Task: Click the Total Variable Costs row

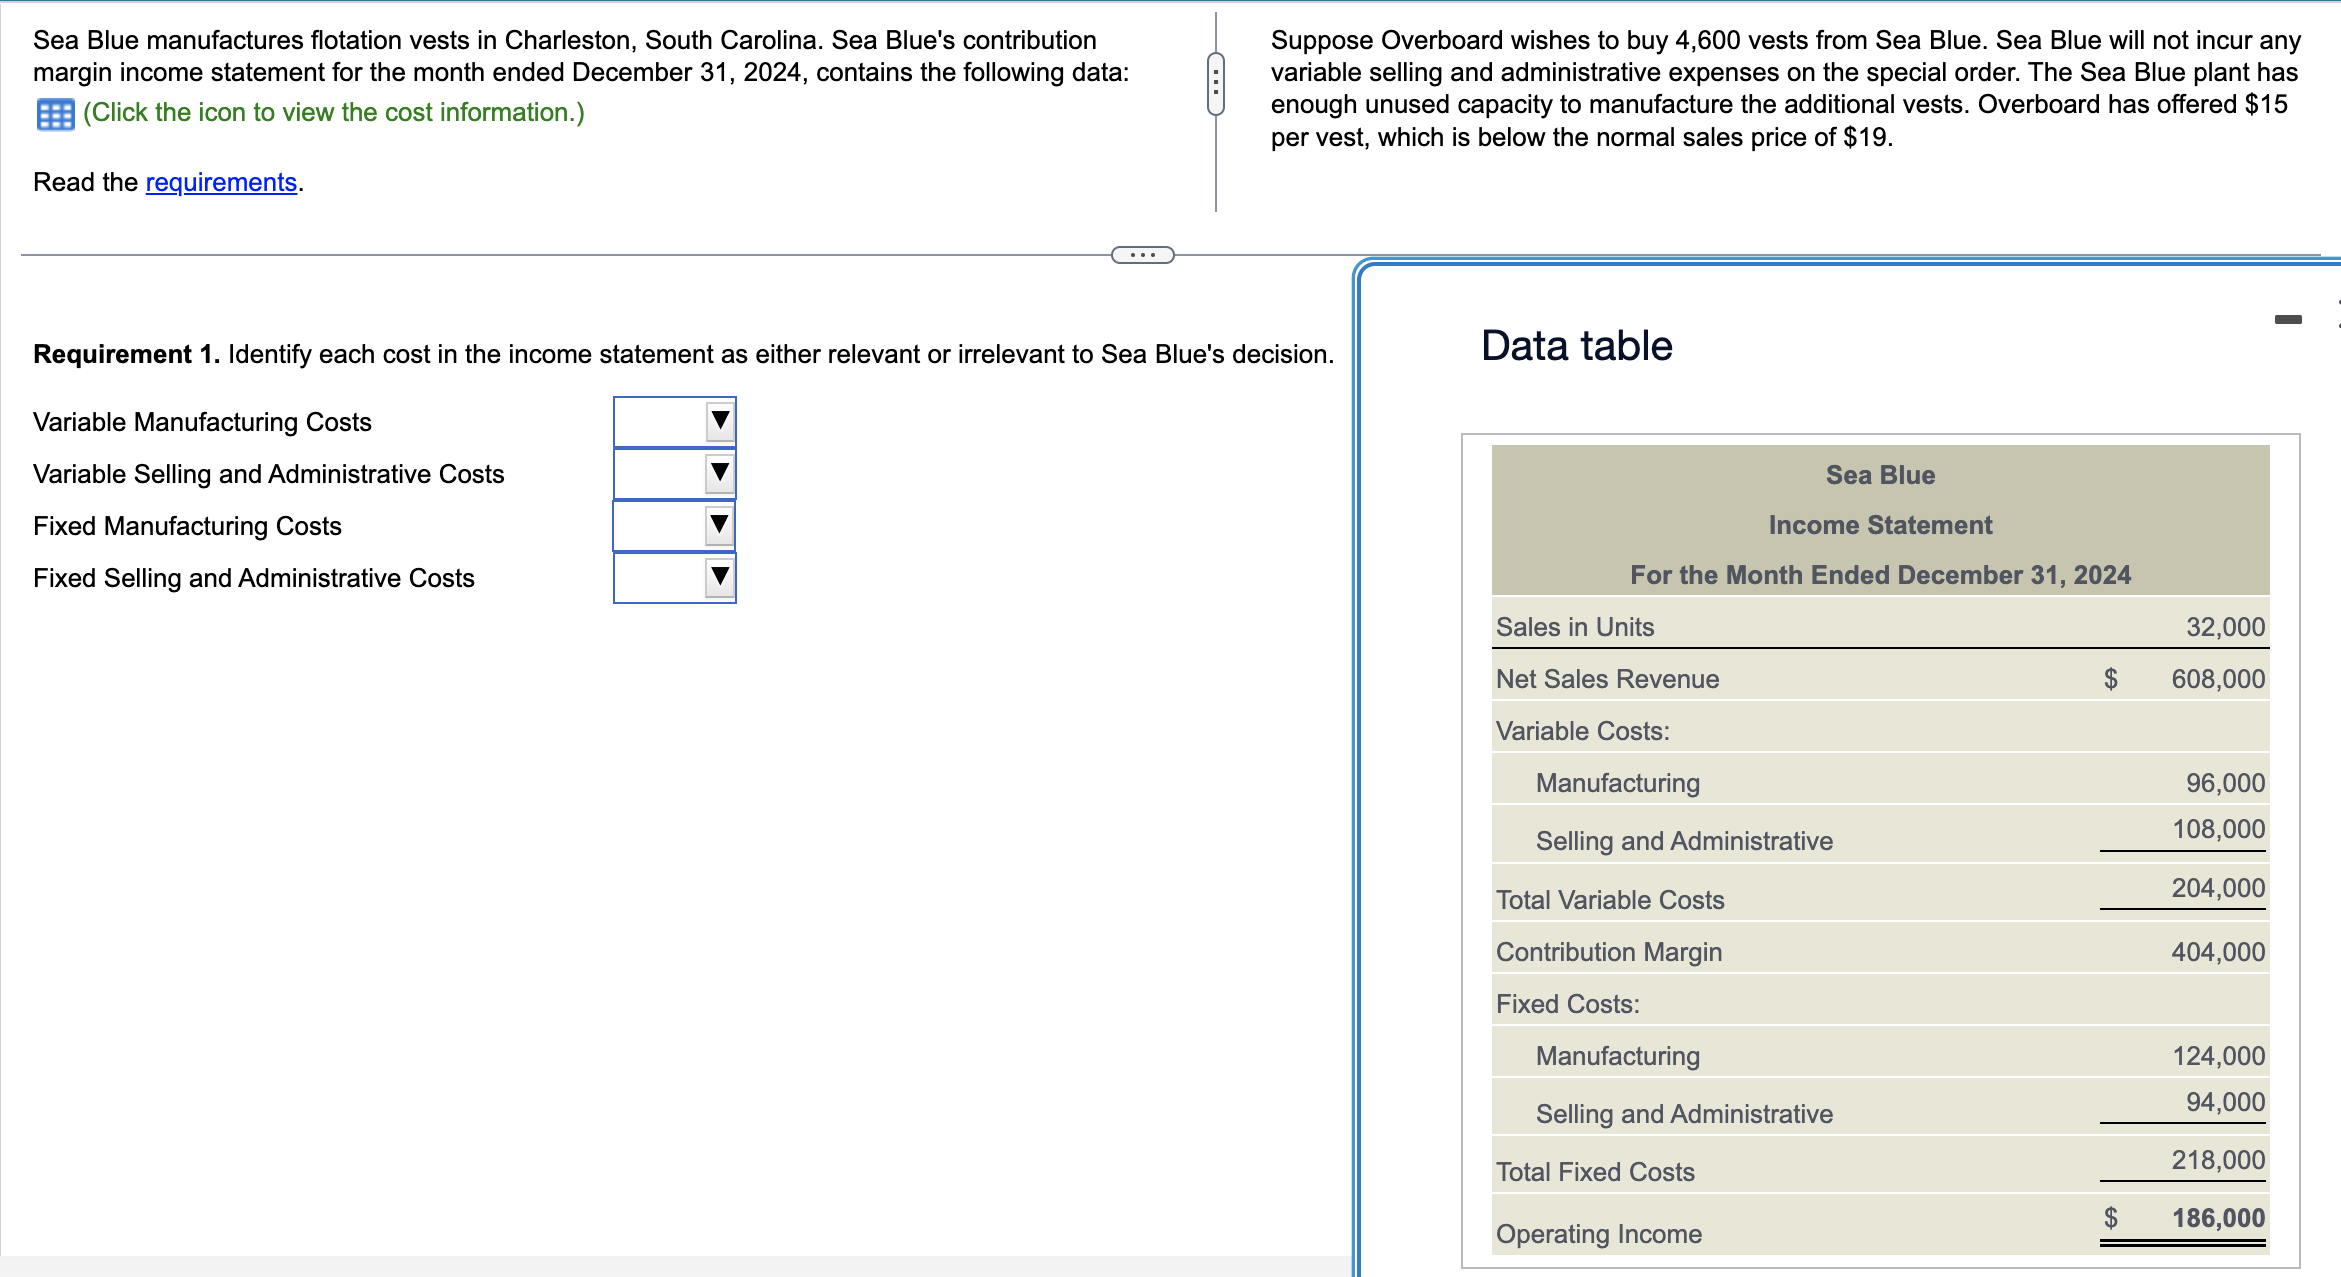Action: pyautogui.click(x=1610, y=900)
